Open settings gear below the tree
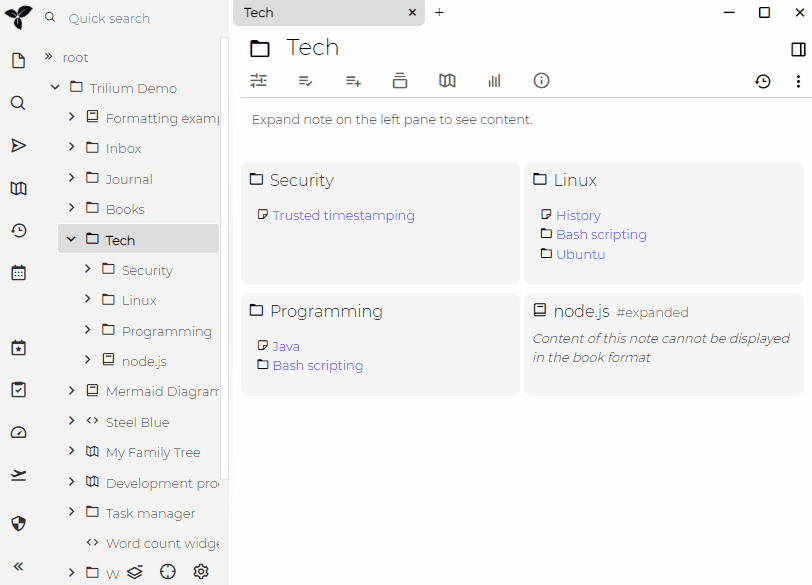812x585 pixels. 201,571
